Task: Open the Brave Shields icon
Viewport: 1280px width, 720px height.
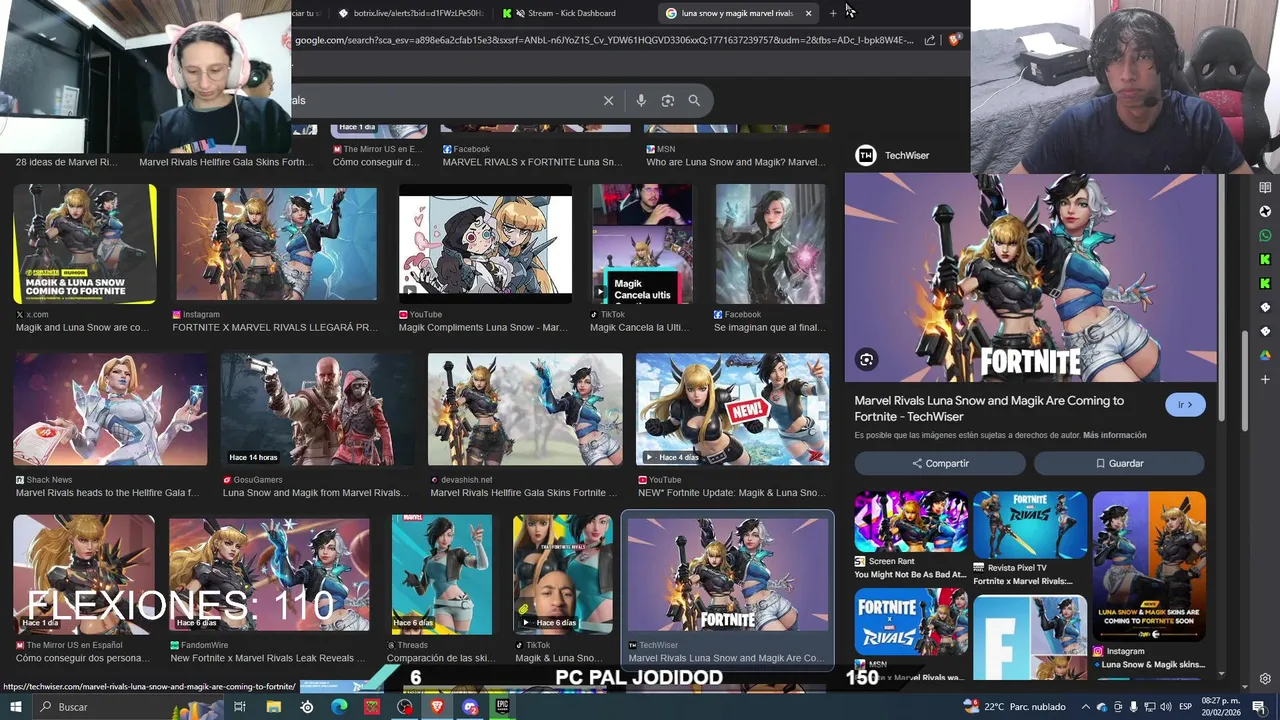Action: click(955, 40)
